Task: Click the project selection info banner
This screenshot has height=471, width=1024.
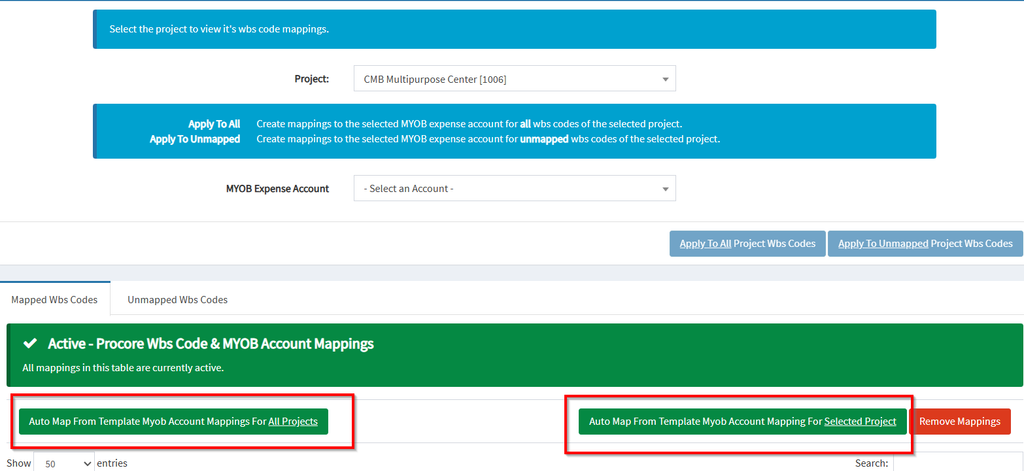Action: pos(514,29)
